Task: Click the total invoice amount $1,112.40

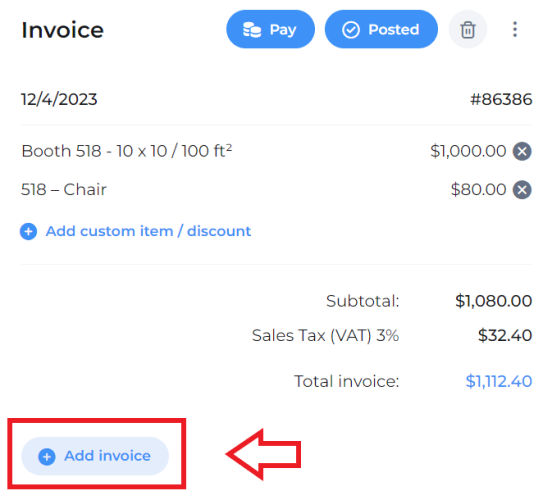Action: coord(499,381)
